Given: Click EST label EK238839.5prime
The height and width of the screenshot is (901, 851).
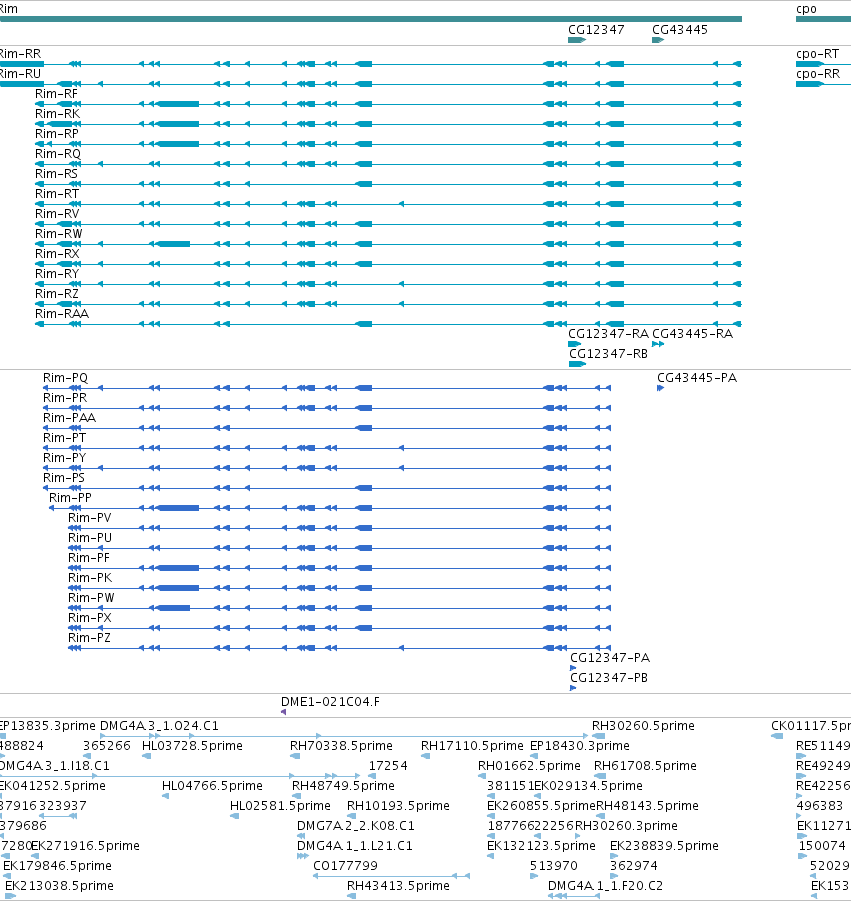Looking at the screenshot, I should pyautogui.click(x=664, y=846).
